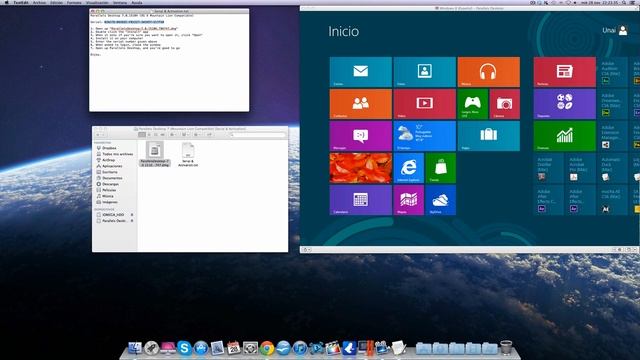Open the TextEdit menu in the menu bar
The width and height of the screenshot is (640, 360).
click(x=21, y=2)
